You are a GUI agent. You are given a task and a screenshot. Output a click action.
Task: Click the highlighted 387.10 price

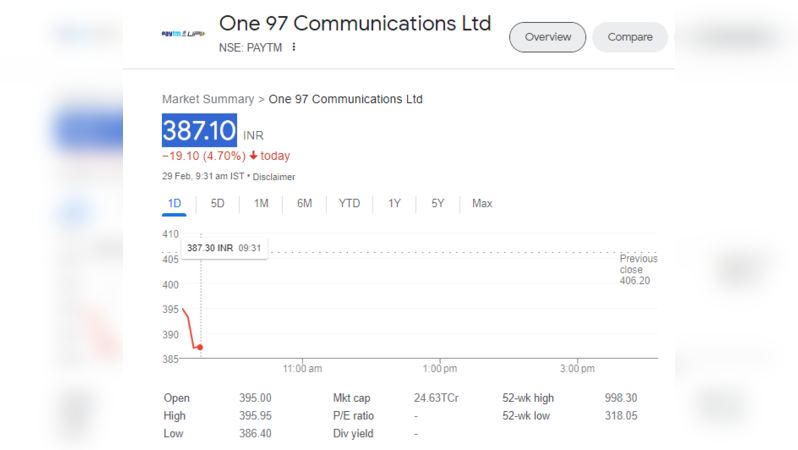(199, 131)
